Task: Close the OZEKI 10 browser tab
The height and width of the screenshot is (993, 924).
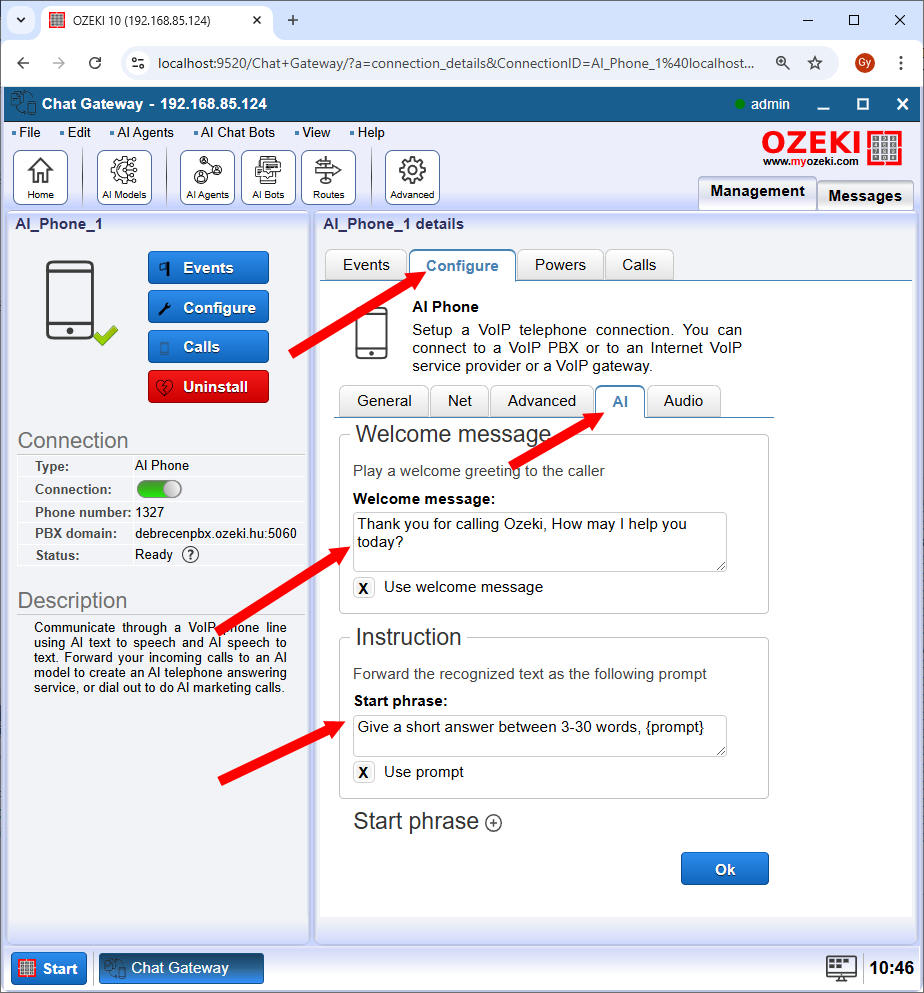Action: [x=256, y=20]
